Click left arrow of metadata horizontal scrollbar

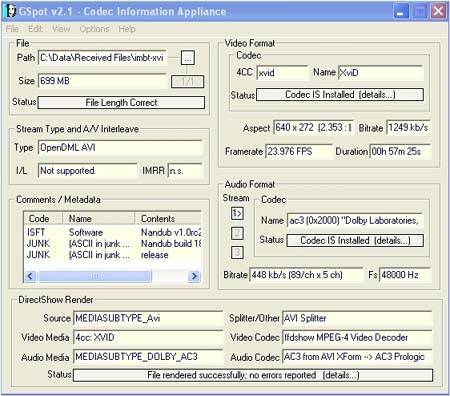(30, 276)
